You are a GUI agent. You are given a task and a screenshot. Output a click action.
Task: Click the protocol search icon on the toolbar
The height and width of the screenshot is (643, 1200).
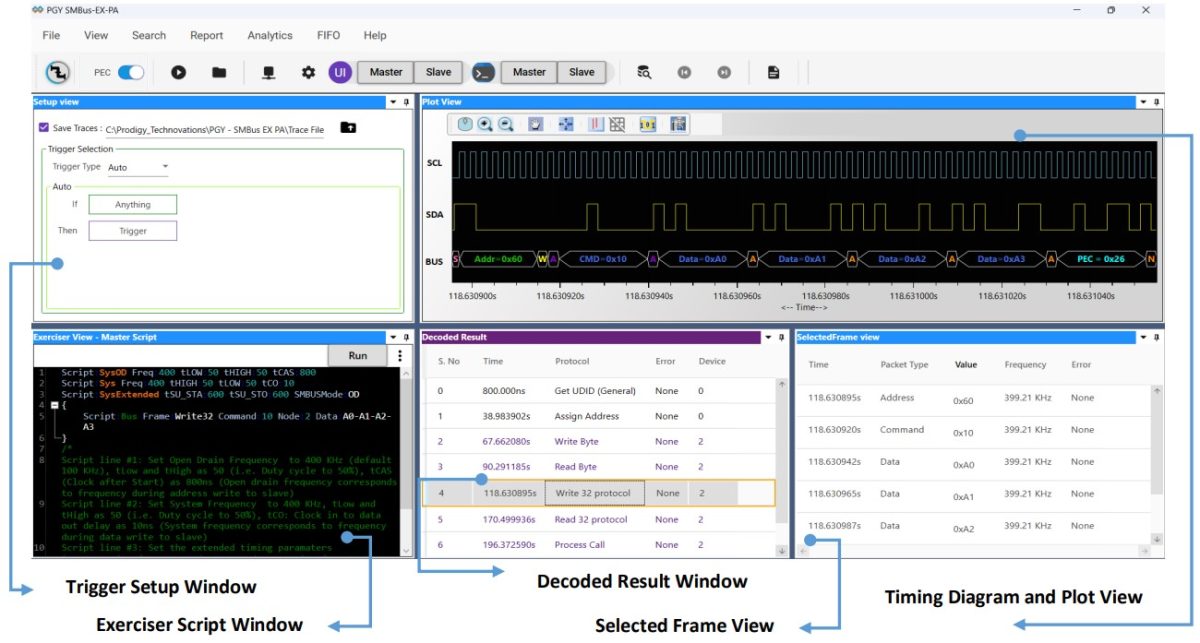(x=643, y=72)
